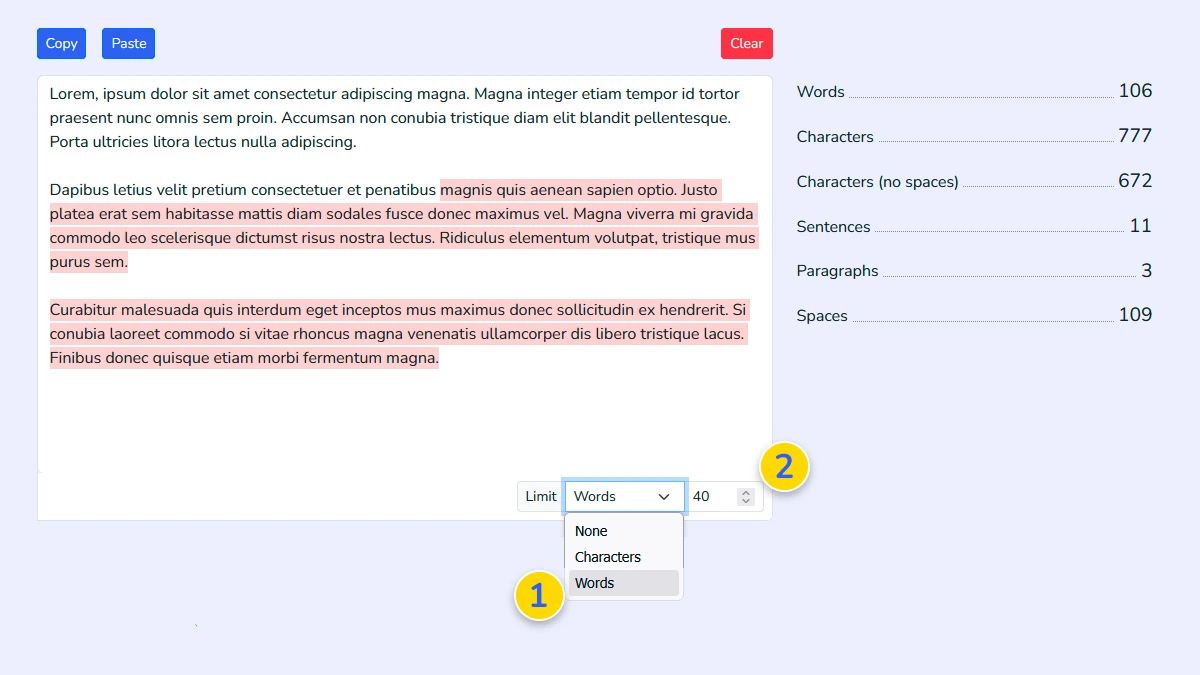Click the Copy button
Screen dimensions: 1200x675
coord(60,43)
